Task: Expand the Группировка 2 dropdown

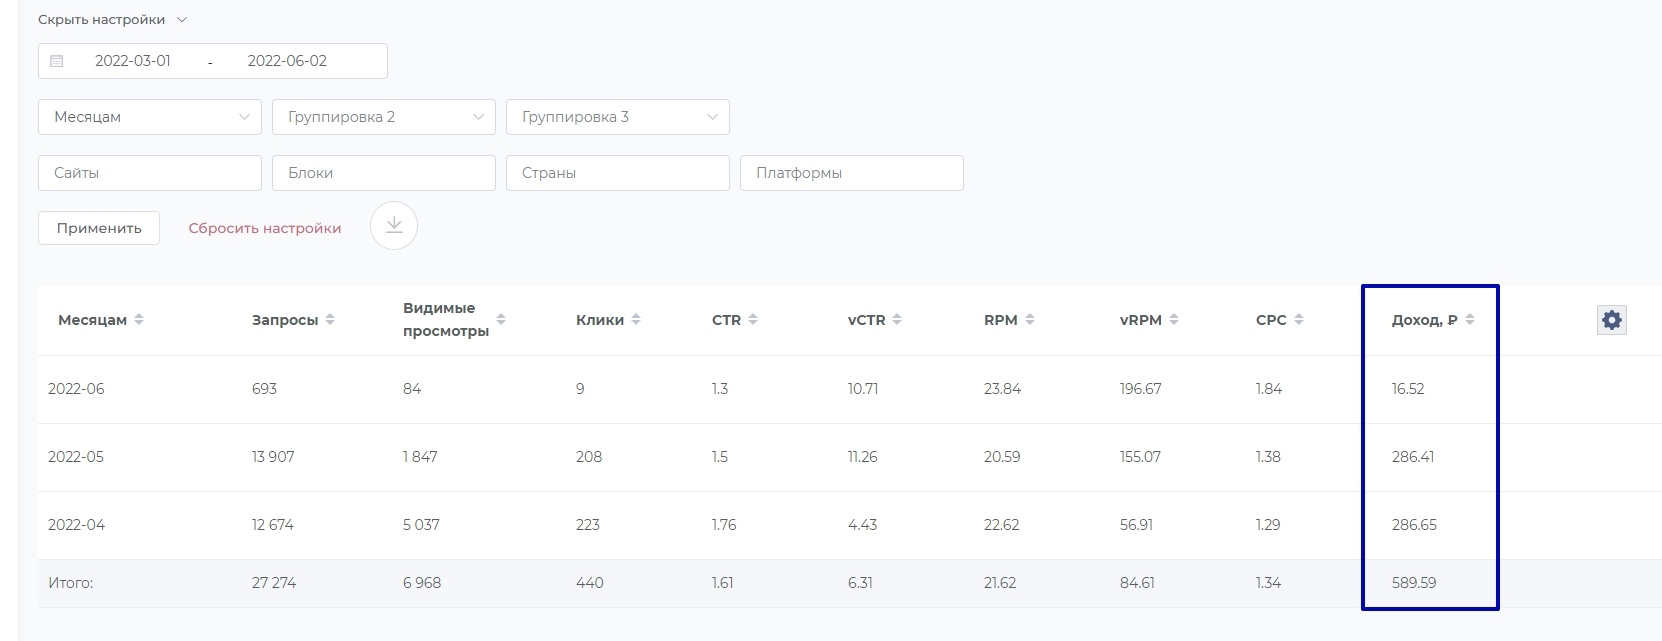Action: (x=384, y=117)
